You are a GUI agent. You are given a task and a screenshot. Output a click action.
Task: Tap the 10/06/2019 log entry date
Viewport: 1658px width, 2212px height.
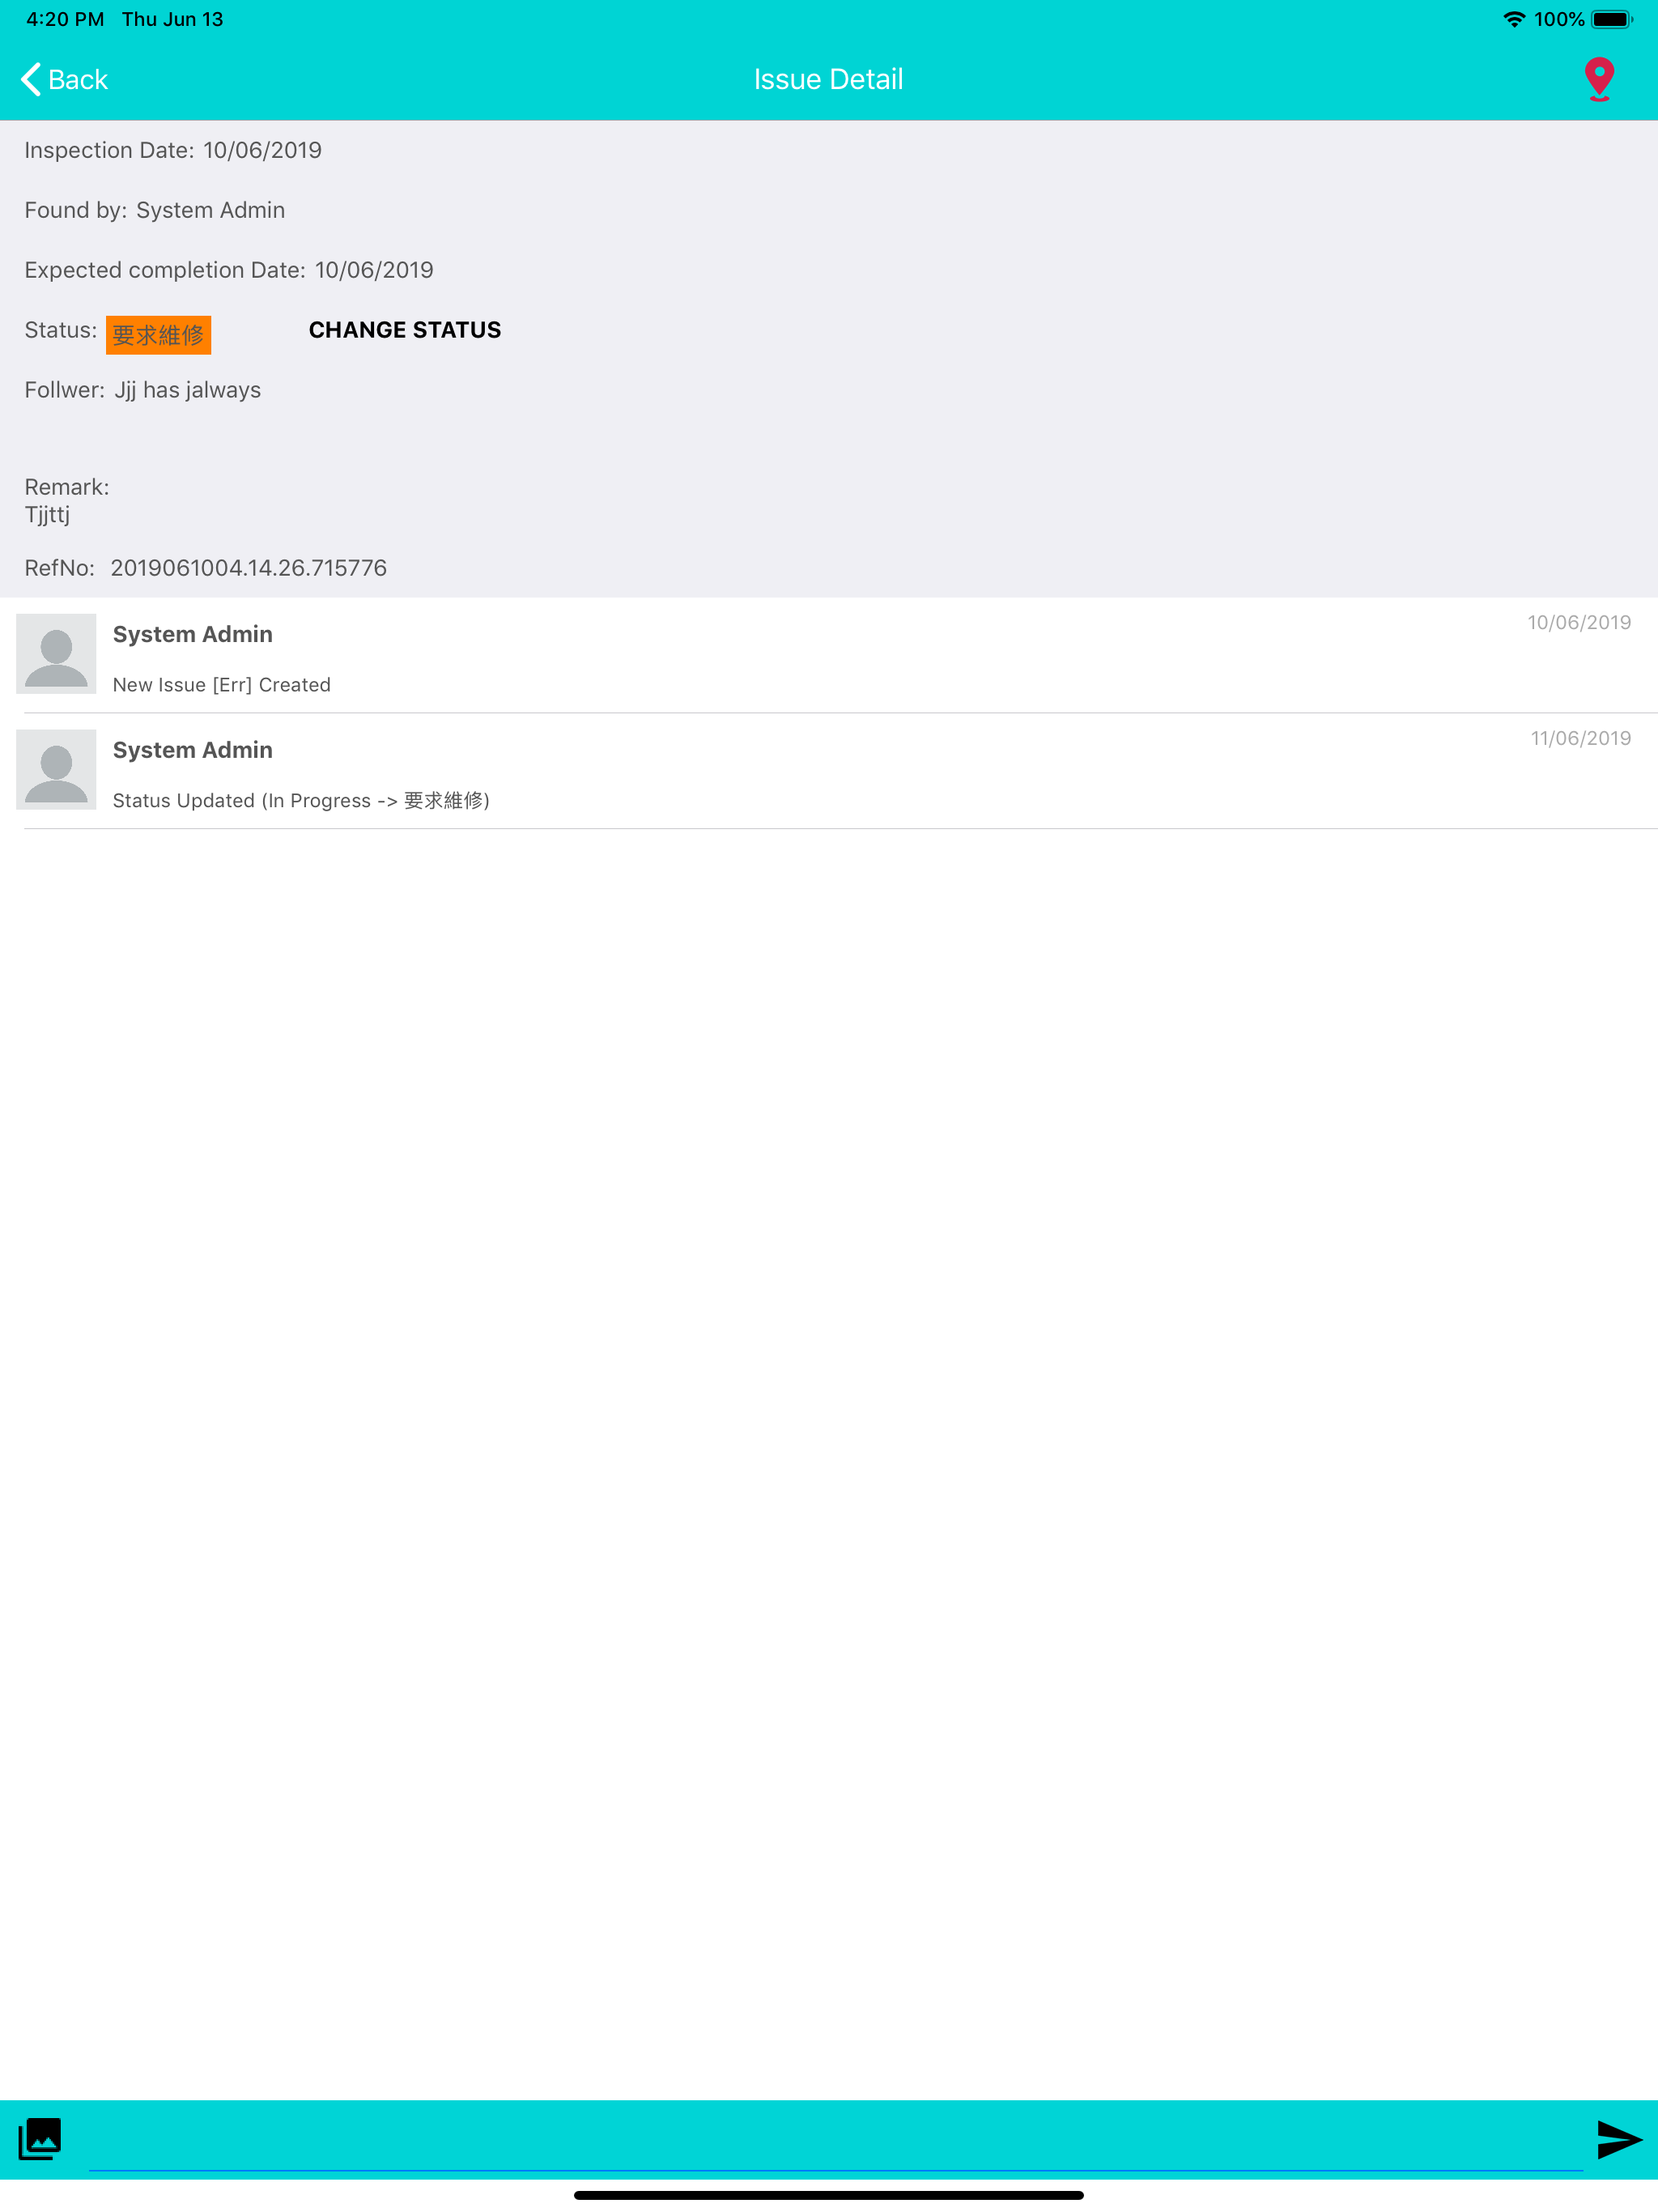point(1579,622)
